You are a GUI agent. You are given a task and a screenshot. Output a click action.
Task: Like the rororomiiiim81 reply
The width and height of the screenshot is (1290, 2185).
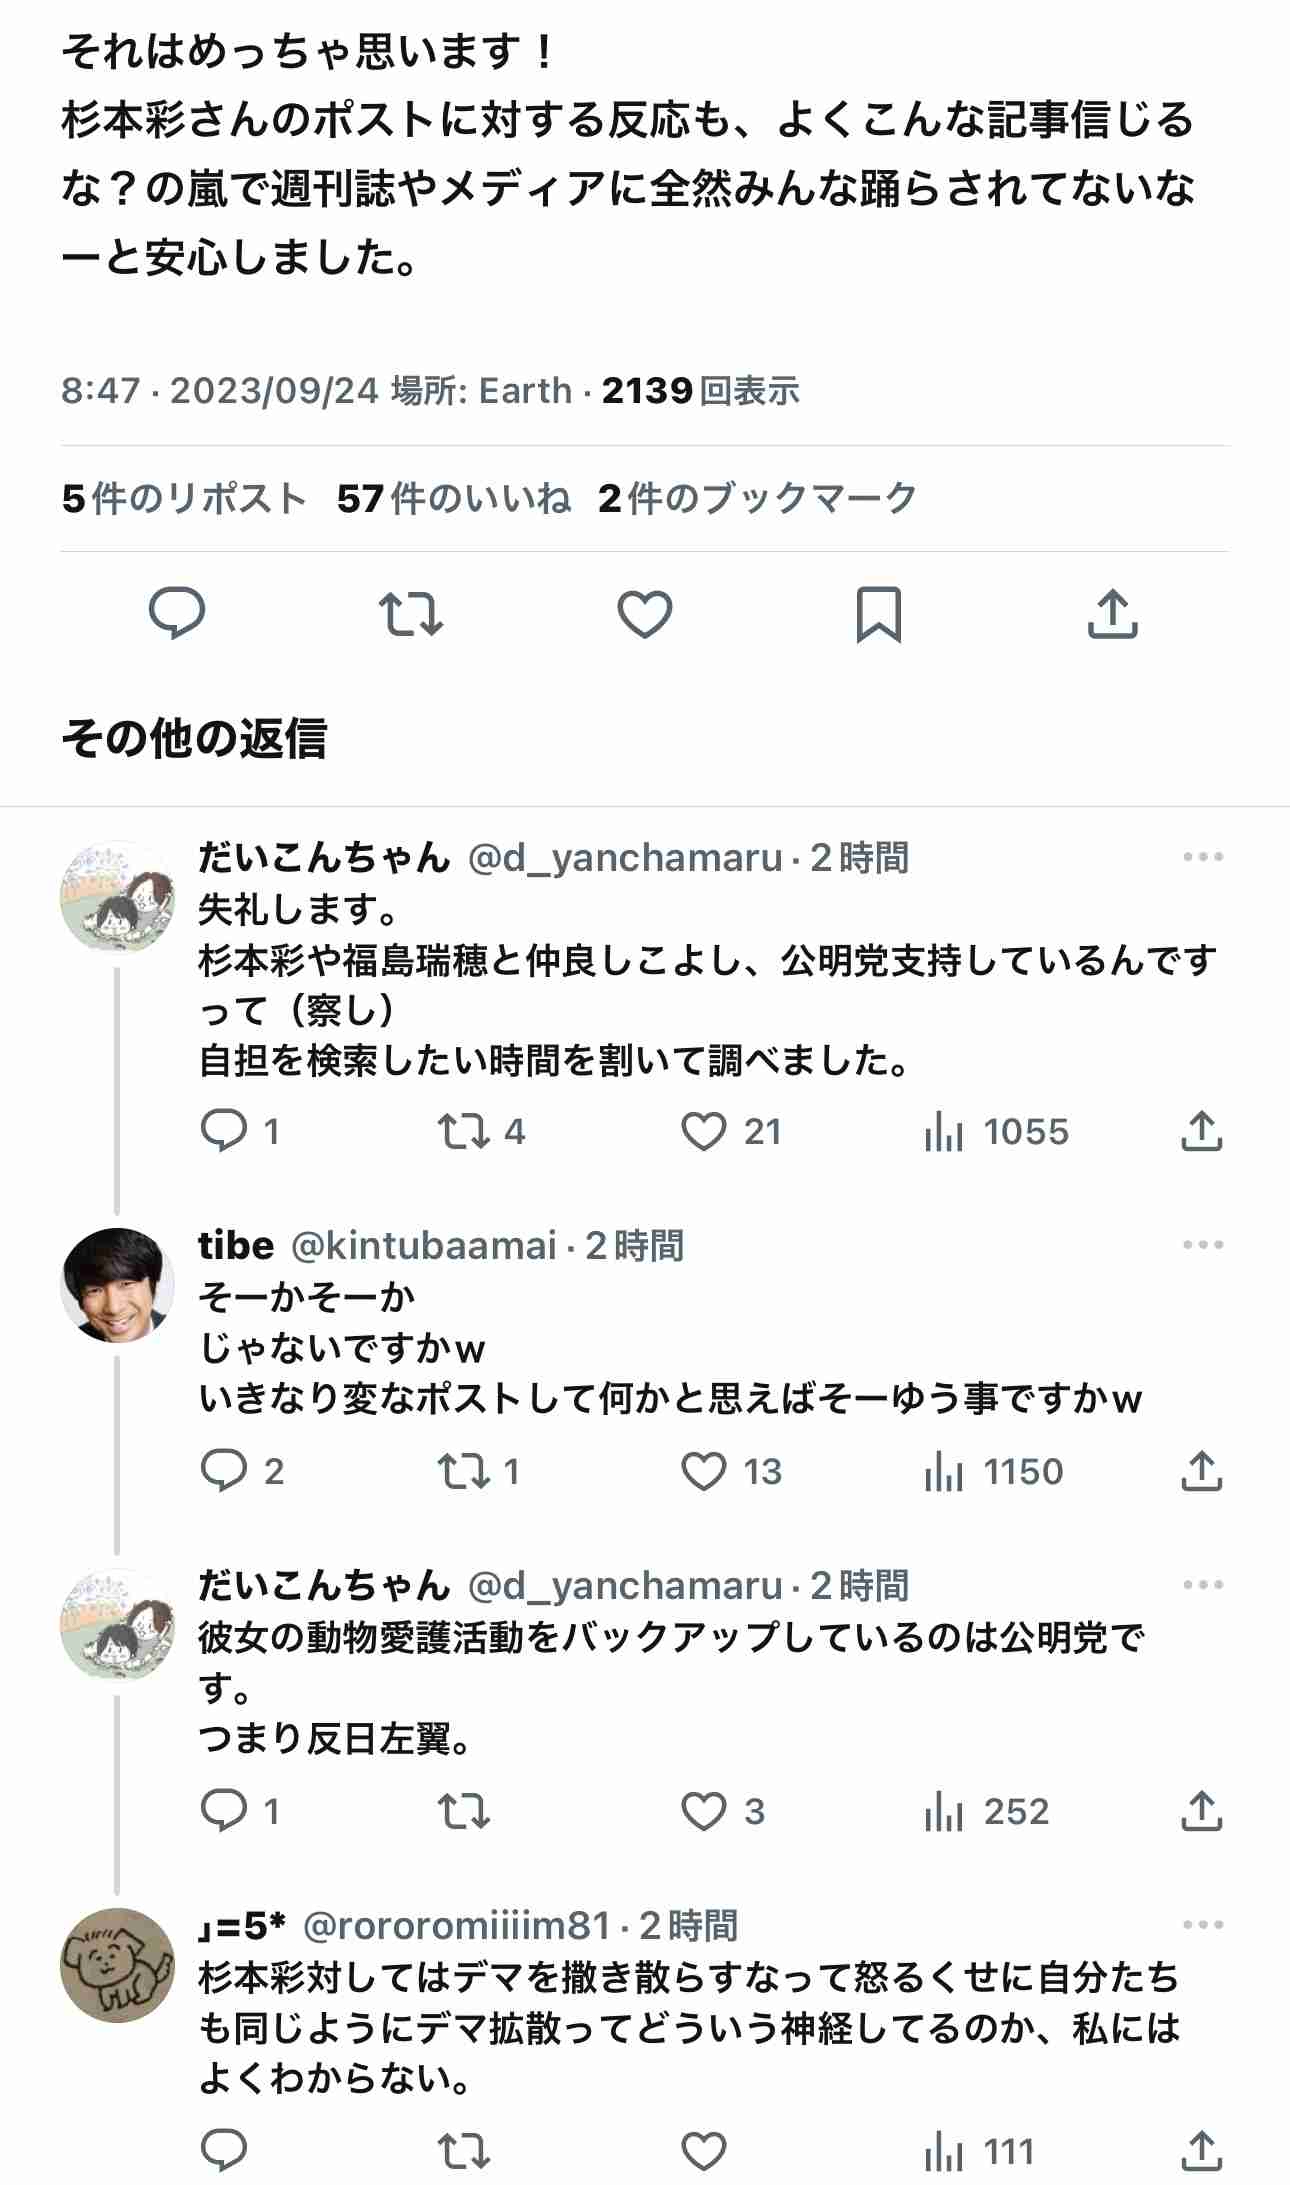pos(704,2151)
